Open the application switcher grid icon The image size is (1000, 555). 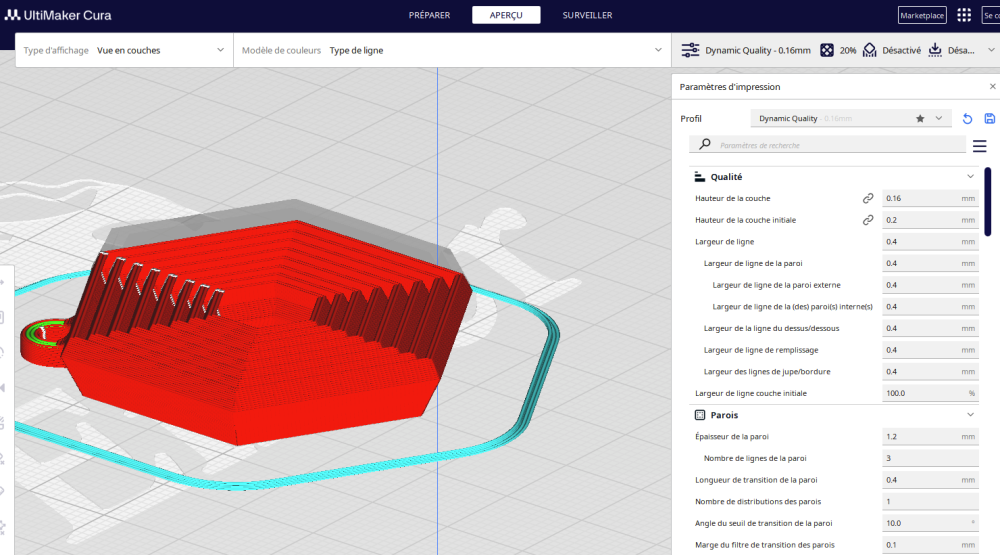coord(964,15)
